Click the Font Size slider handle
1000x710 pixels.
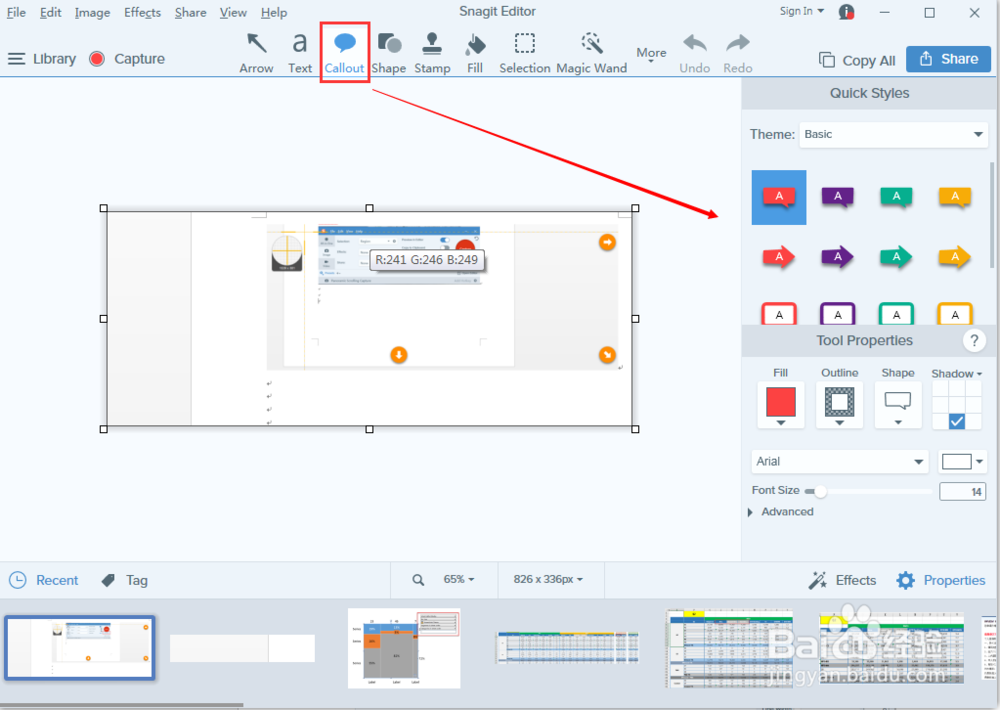(x=820, y=491)
